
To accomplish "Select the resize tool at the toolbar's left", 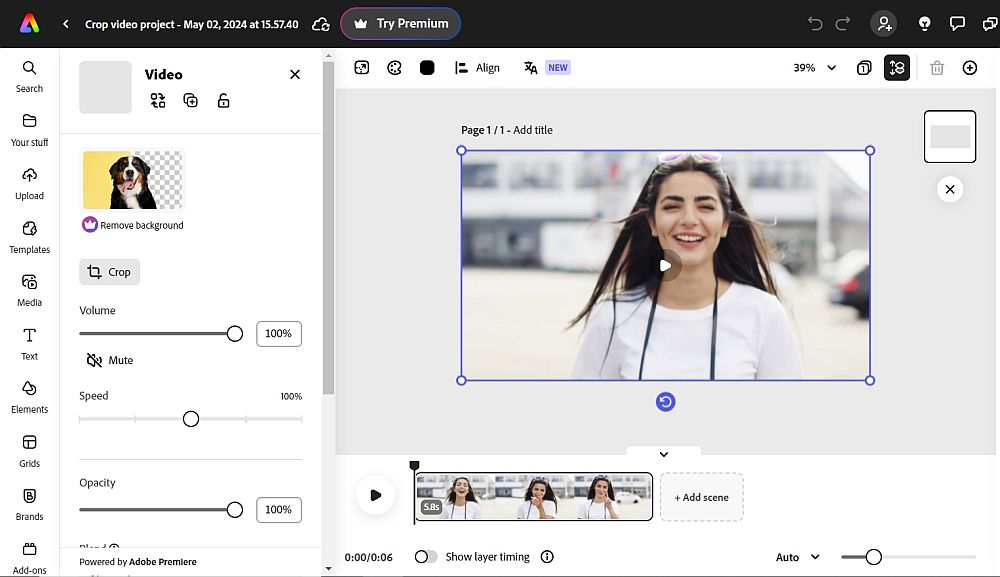I will (361, 67).
